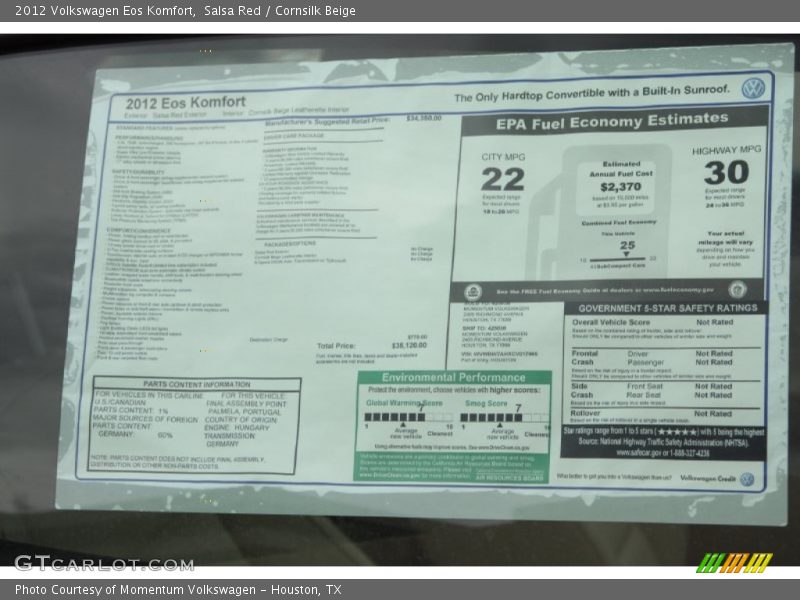The width and height of the screenshot is (800, 600).
Task: Open the fueleconomy.gov link in EPA bar
Action: tap(678, 290)
